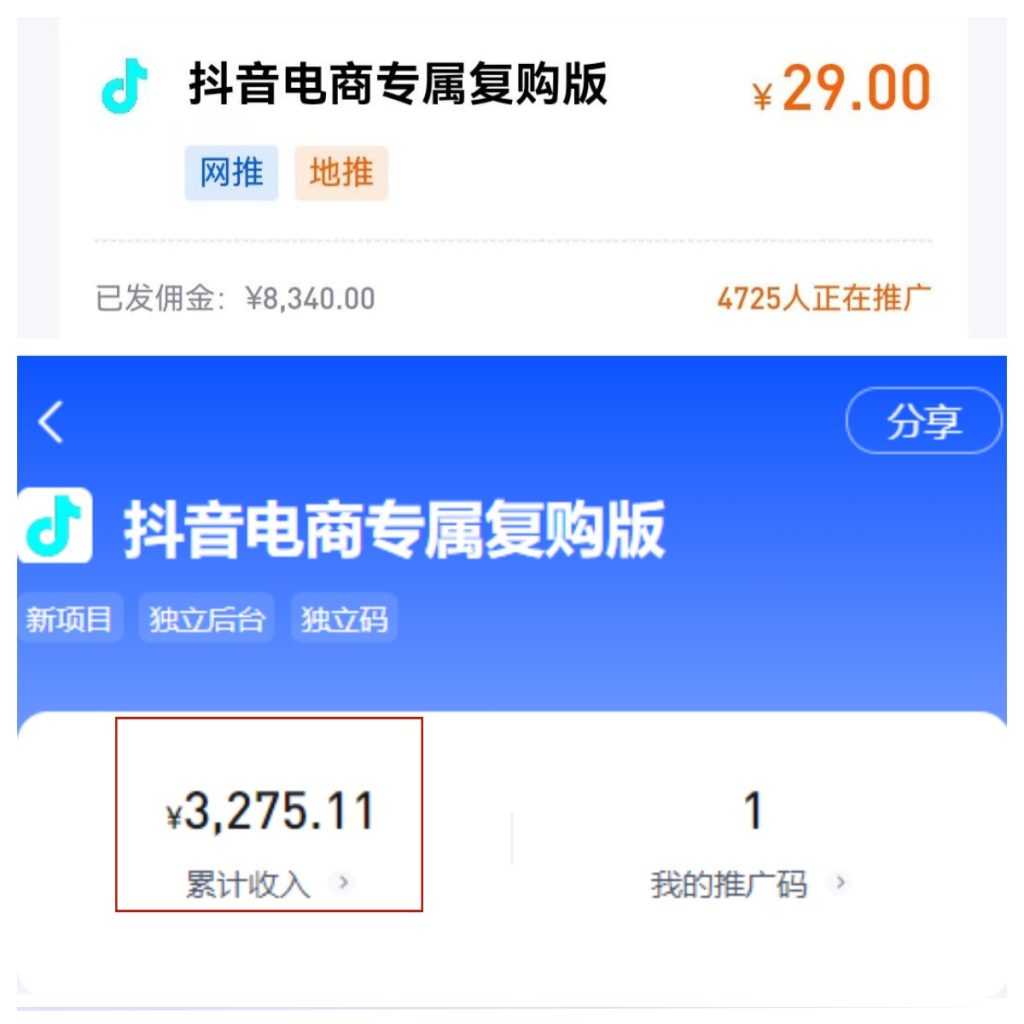Click the promo code count 1

click(x=753, y=810)
